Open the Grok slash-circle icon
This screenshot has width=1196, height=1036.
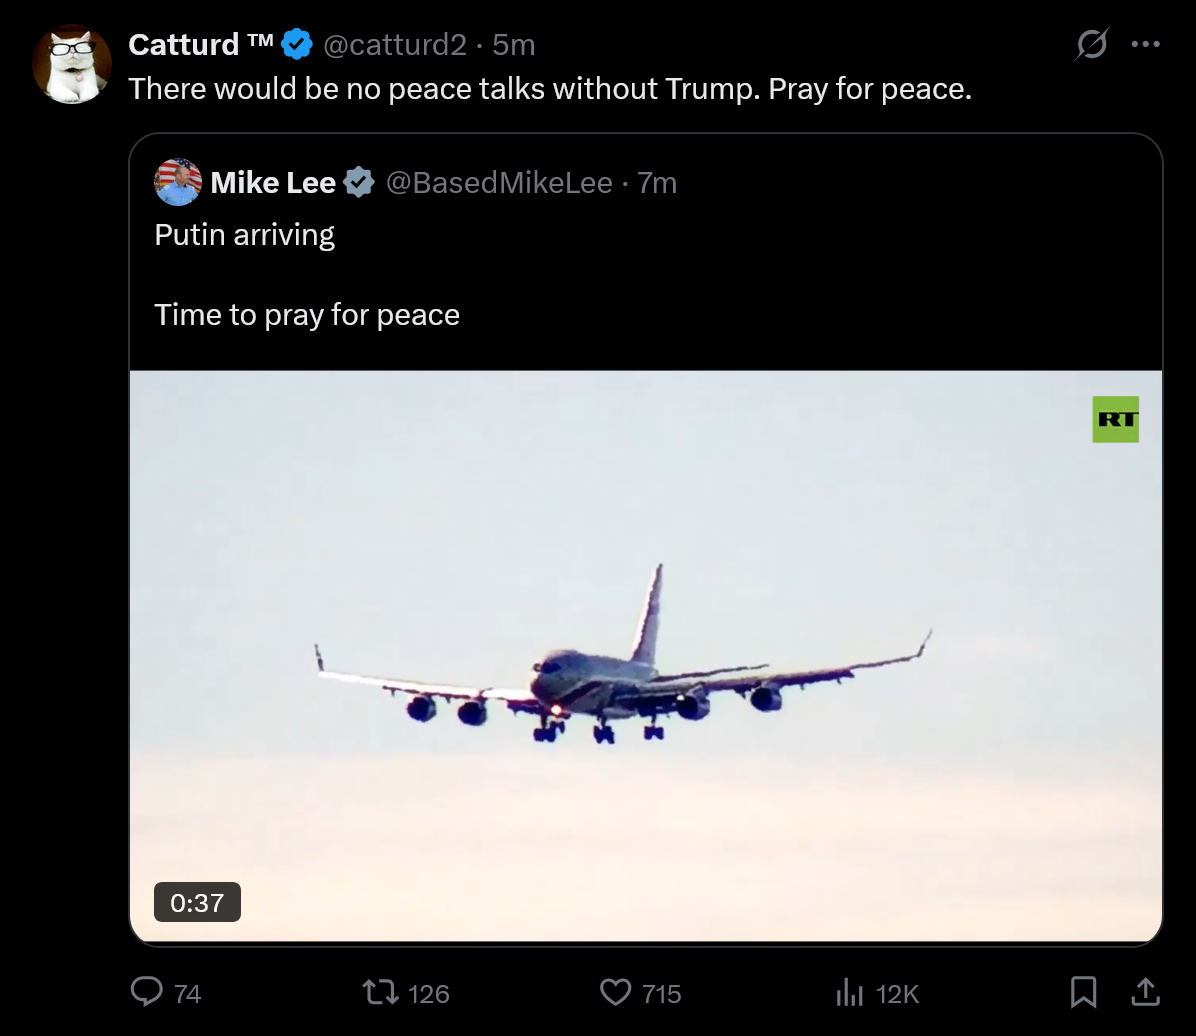coord(1091,44)
